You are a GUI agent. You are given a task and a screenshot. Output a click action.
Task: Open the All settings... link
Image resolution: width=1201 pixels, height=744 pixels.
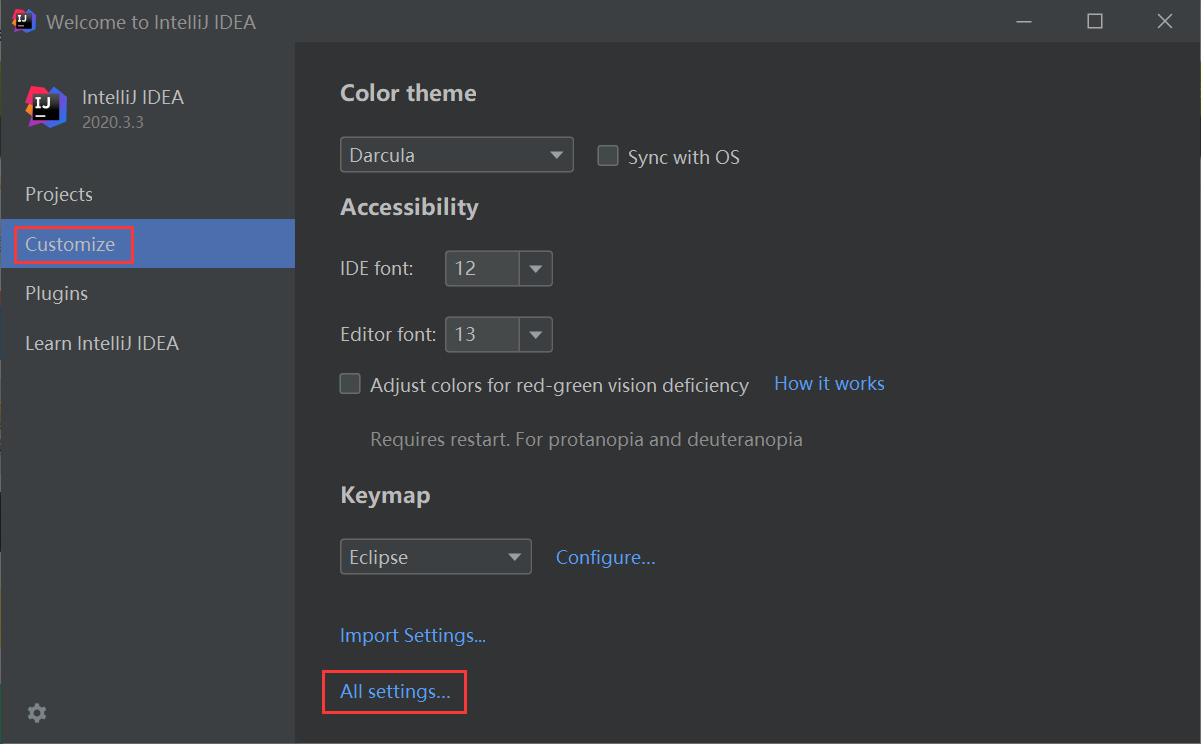pos(395,691)
